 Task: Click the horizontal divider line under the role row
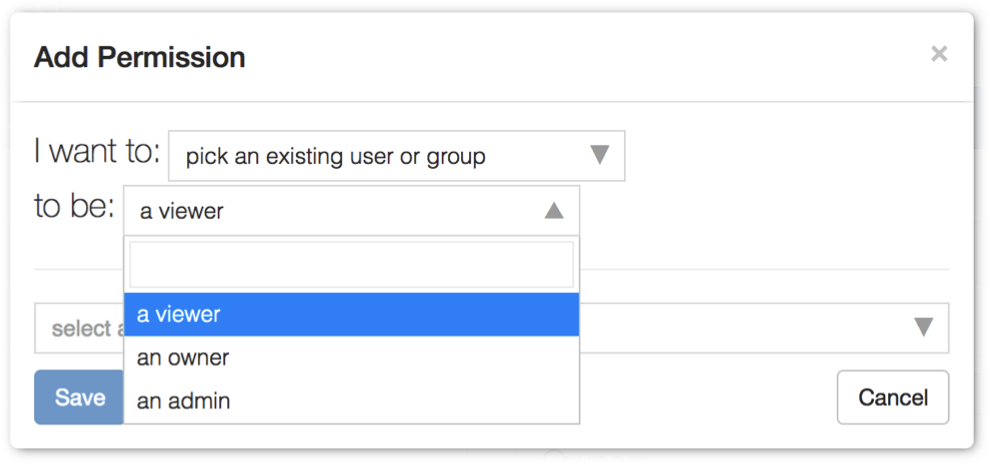(764, 270)
